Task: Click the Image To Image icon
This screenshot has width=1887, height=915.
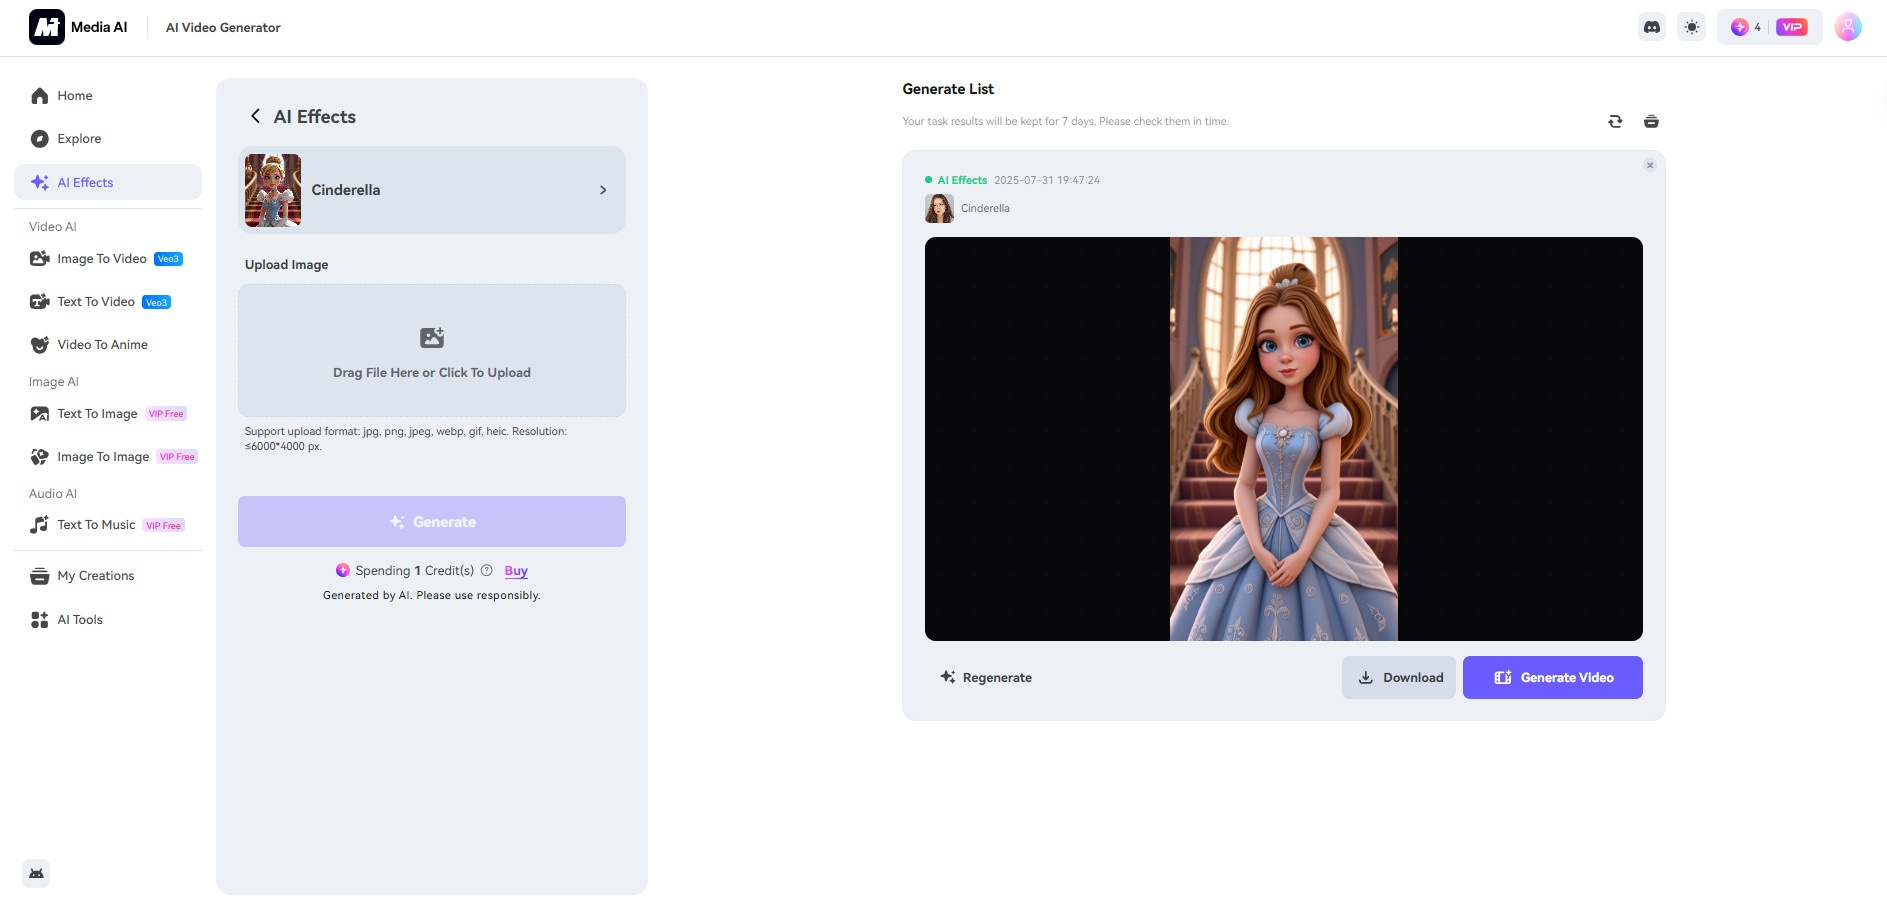Action: coord(40,457)
